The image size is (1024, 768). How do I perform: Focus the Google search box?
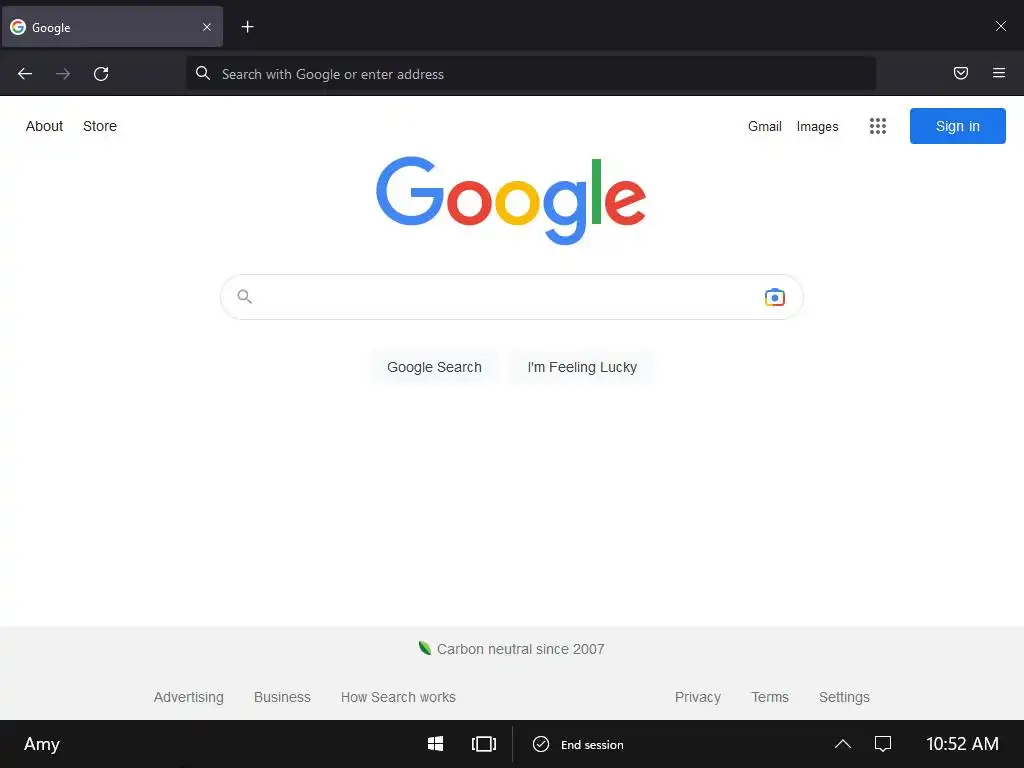511,297
